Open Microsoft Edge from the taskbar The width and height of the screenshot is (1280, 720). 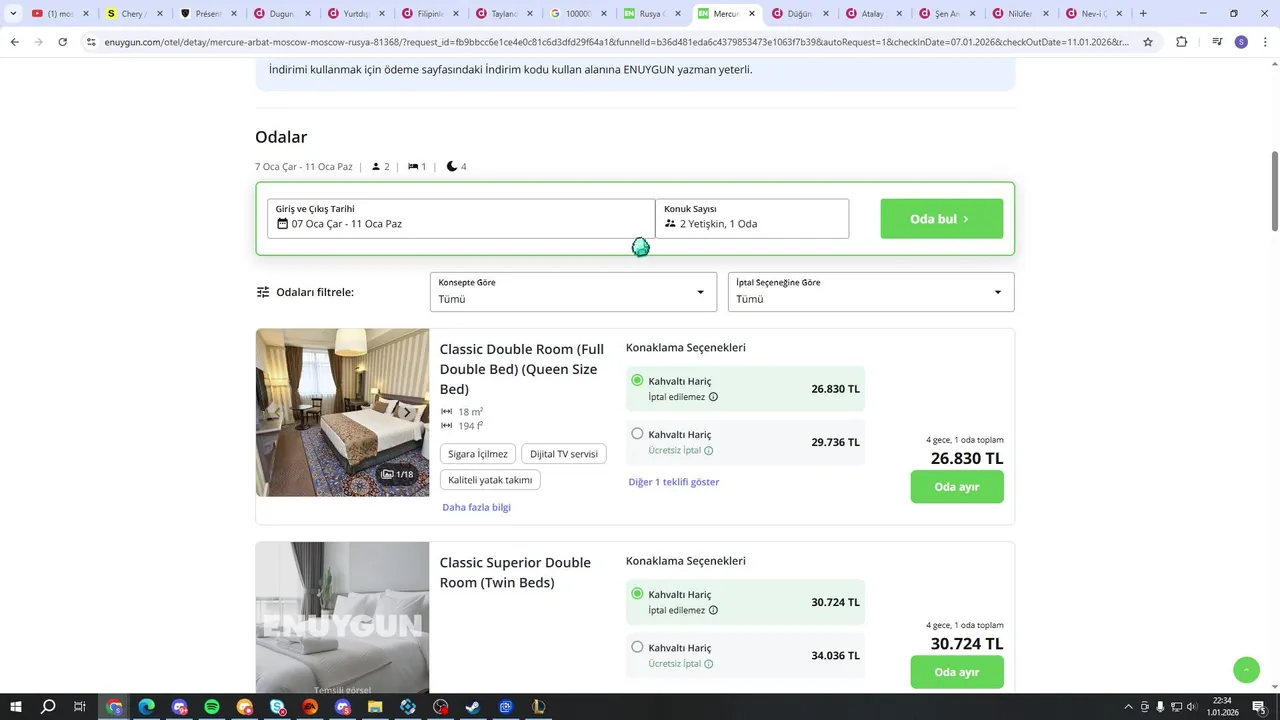[x=147, y=707]
